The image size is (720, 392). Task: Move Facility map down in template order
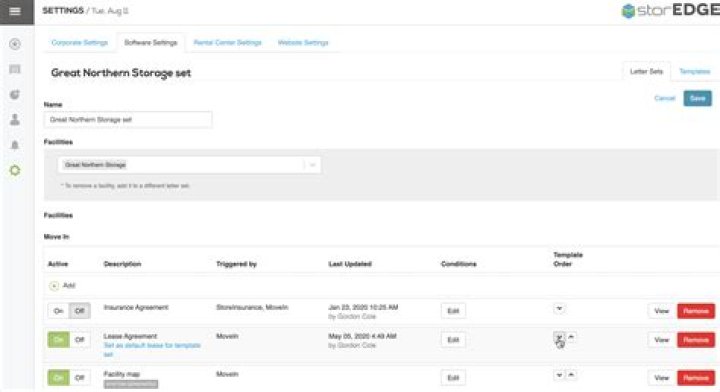click(x=559, y=375)
